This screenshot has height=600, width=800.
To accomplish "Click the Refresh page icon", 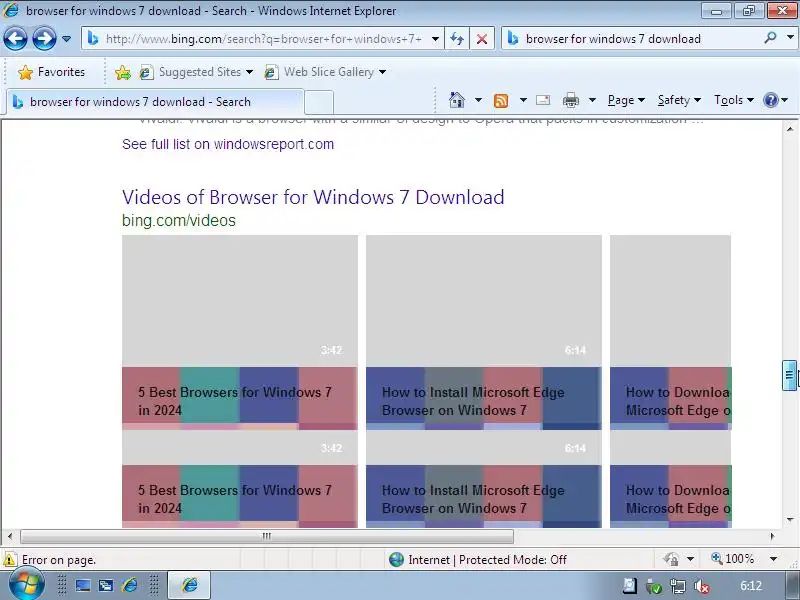I will 457,39.
